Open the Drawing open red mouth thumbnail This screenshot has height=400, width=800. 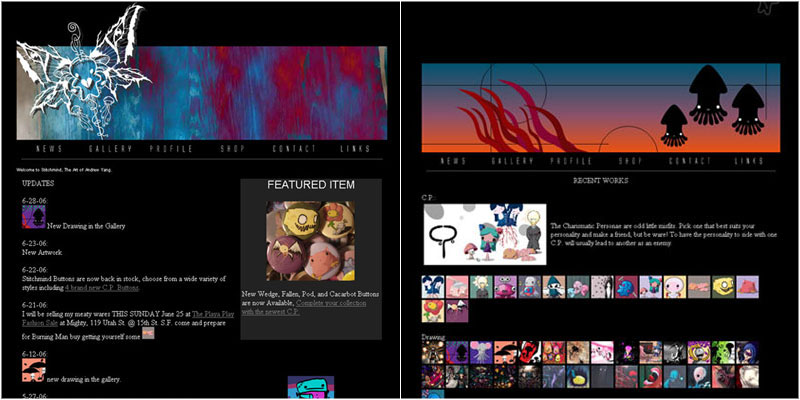pos(651,377)
